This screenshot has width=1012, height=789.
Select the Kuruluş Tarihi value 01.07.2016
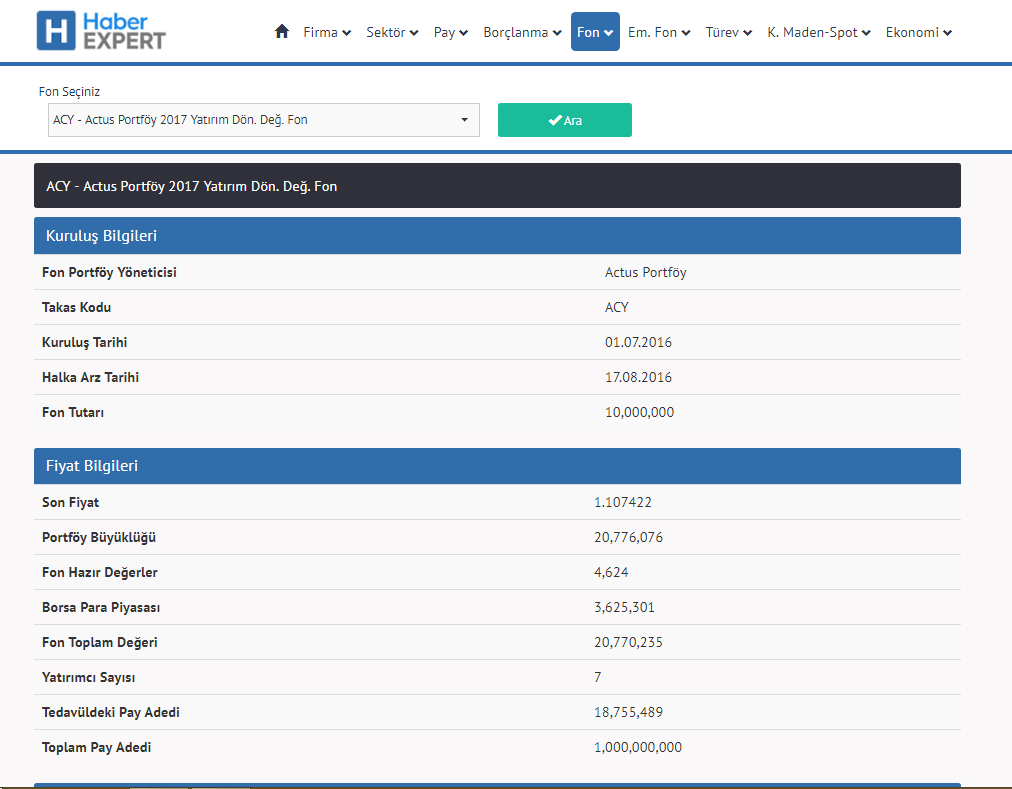(638, 342)
